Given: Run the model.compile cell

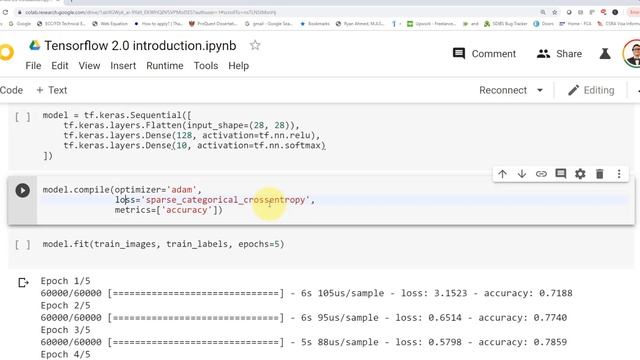Looking at the screenshot, I should point(22,190).
